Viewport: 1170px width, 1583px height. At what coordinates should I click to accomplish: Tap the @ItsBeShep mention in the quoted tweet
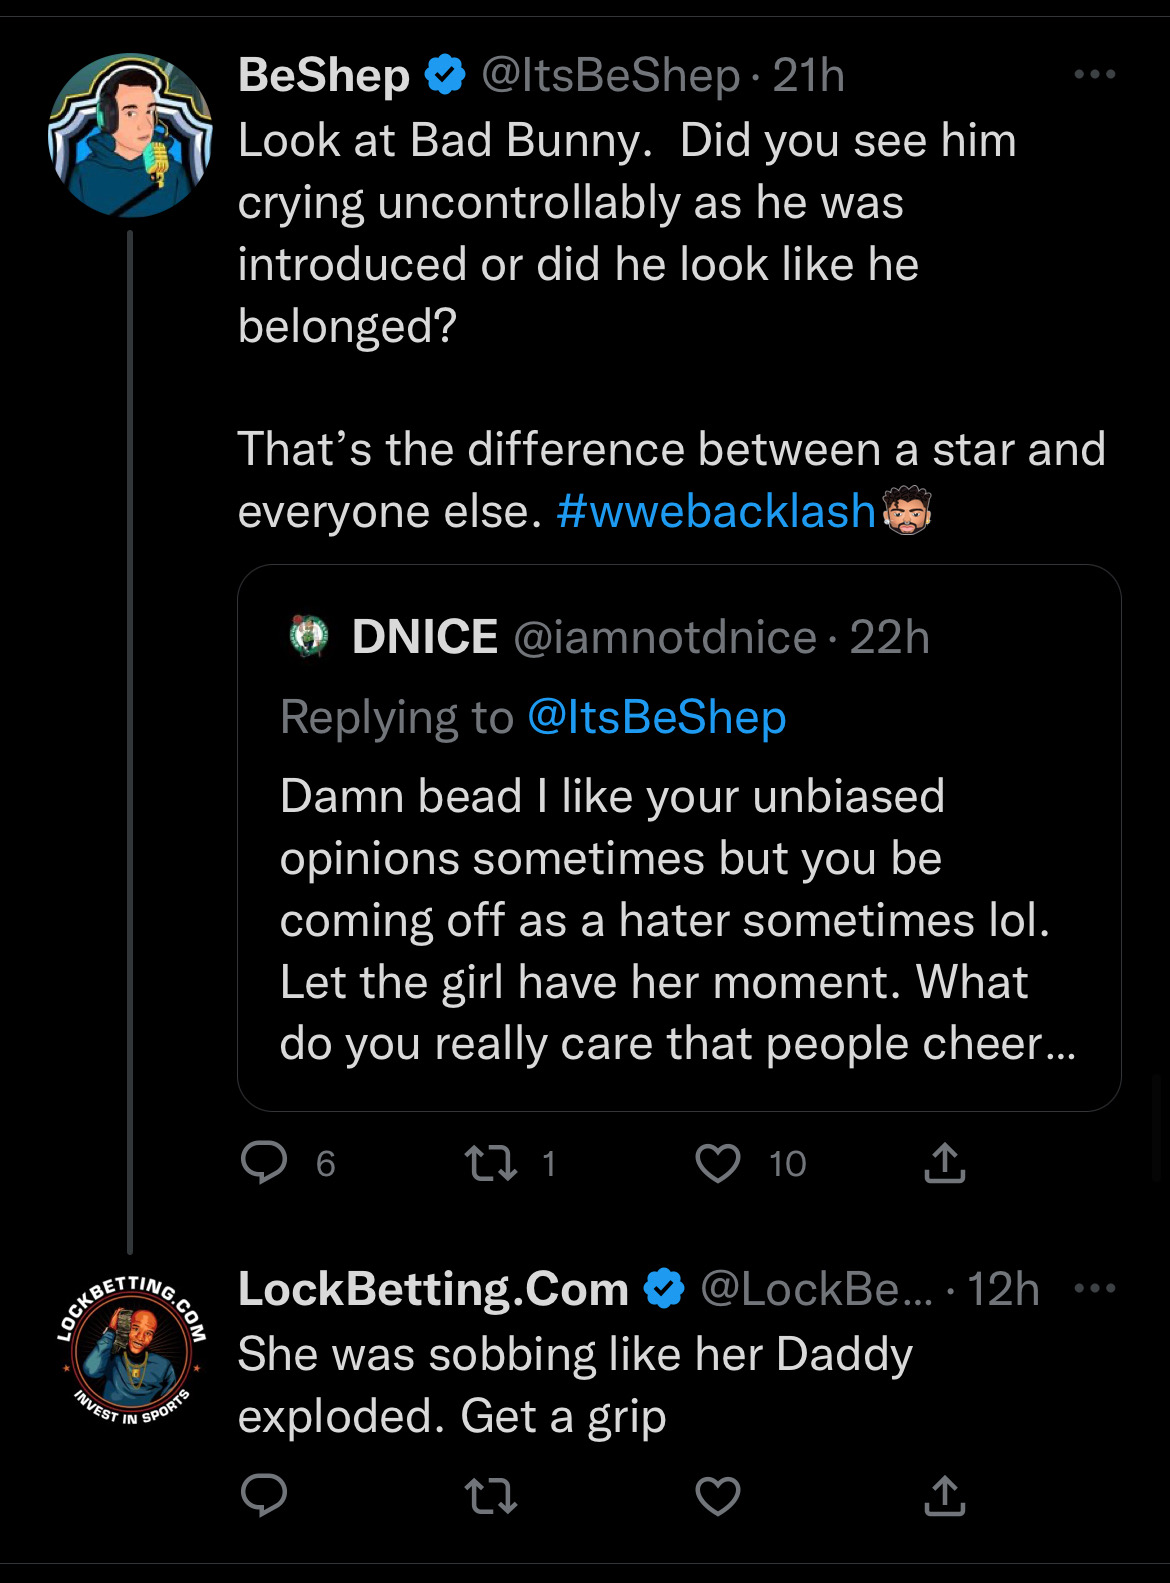click(x=656, y=717)
